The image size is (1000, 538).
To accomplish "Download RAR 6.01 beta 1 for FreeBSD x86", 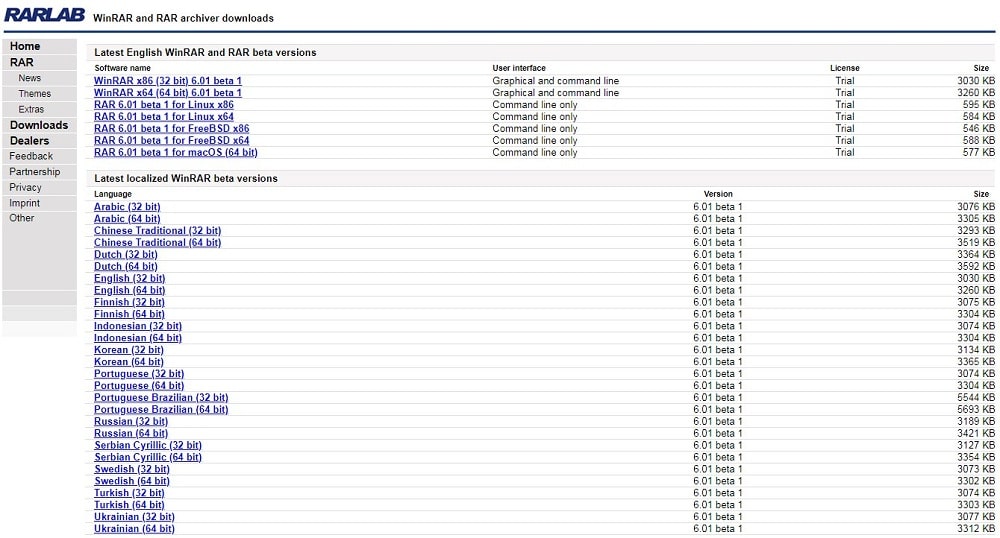I will [172, 129].
